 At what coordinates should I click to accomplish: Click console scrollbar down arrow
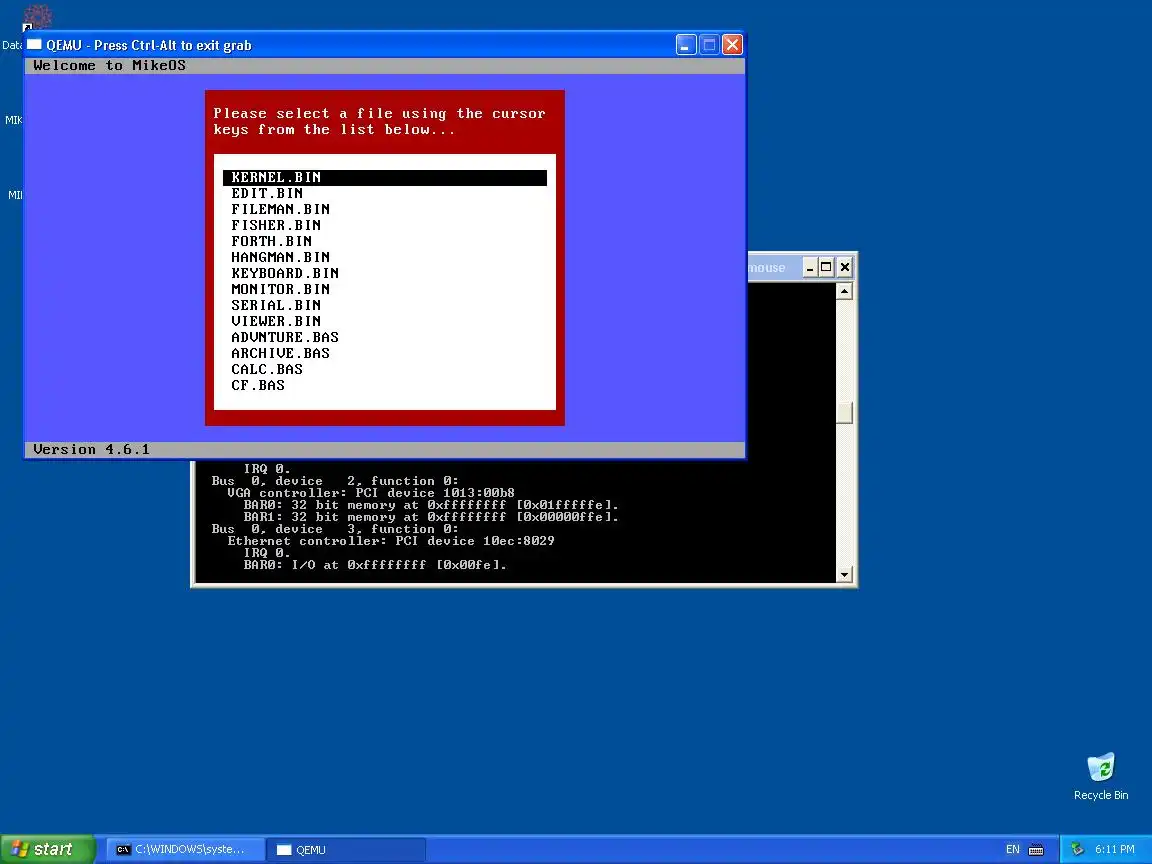(x=845, y=575)
